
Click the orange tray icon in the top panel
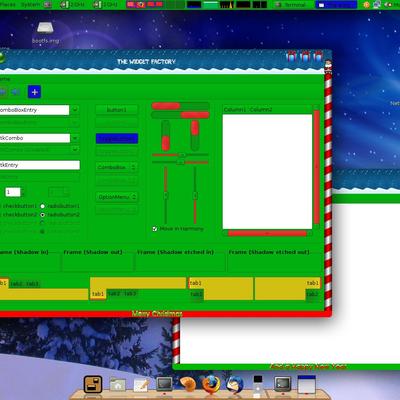(366, 5)
